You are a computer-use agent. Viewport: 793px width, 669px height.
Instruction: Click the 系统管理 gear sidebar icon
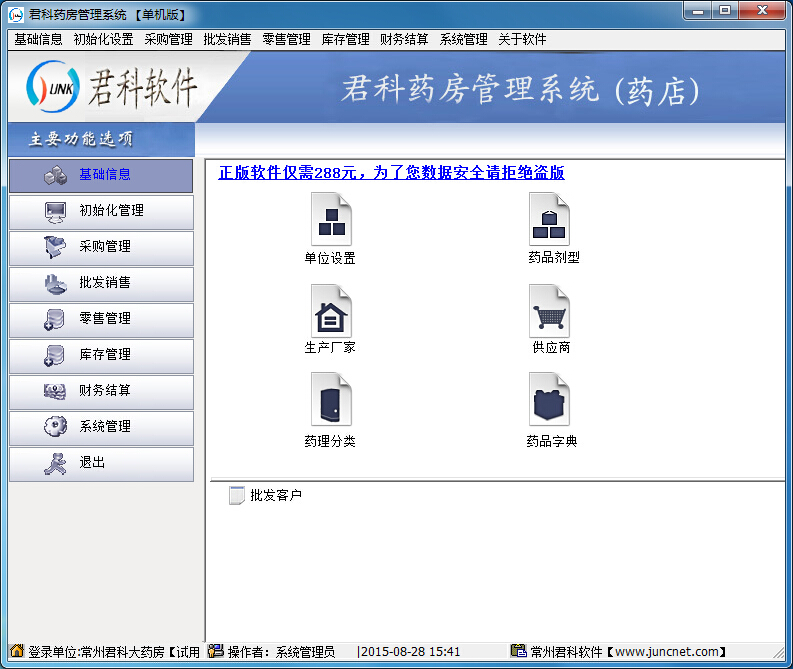[55, 426]
